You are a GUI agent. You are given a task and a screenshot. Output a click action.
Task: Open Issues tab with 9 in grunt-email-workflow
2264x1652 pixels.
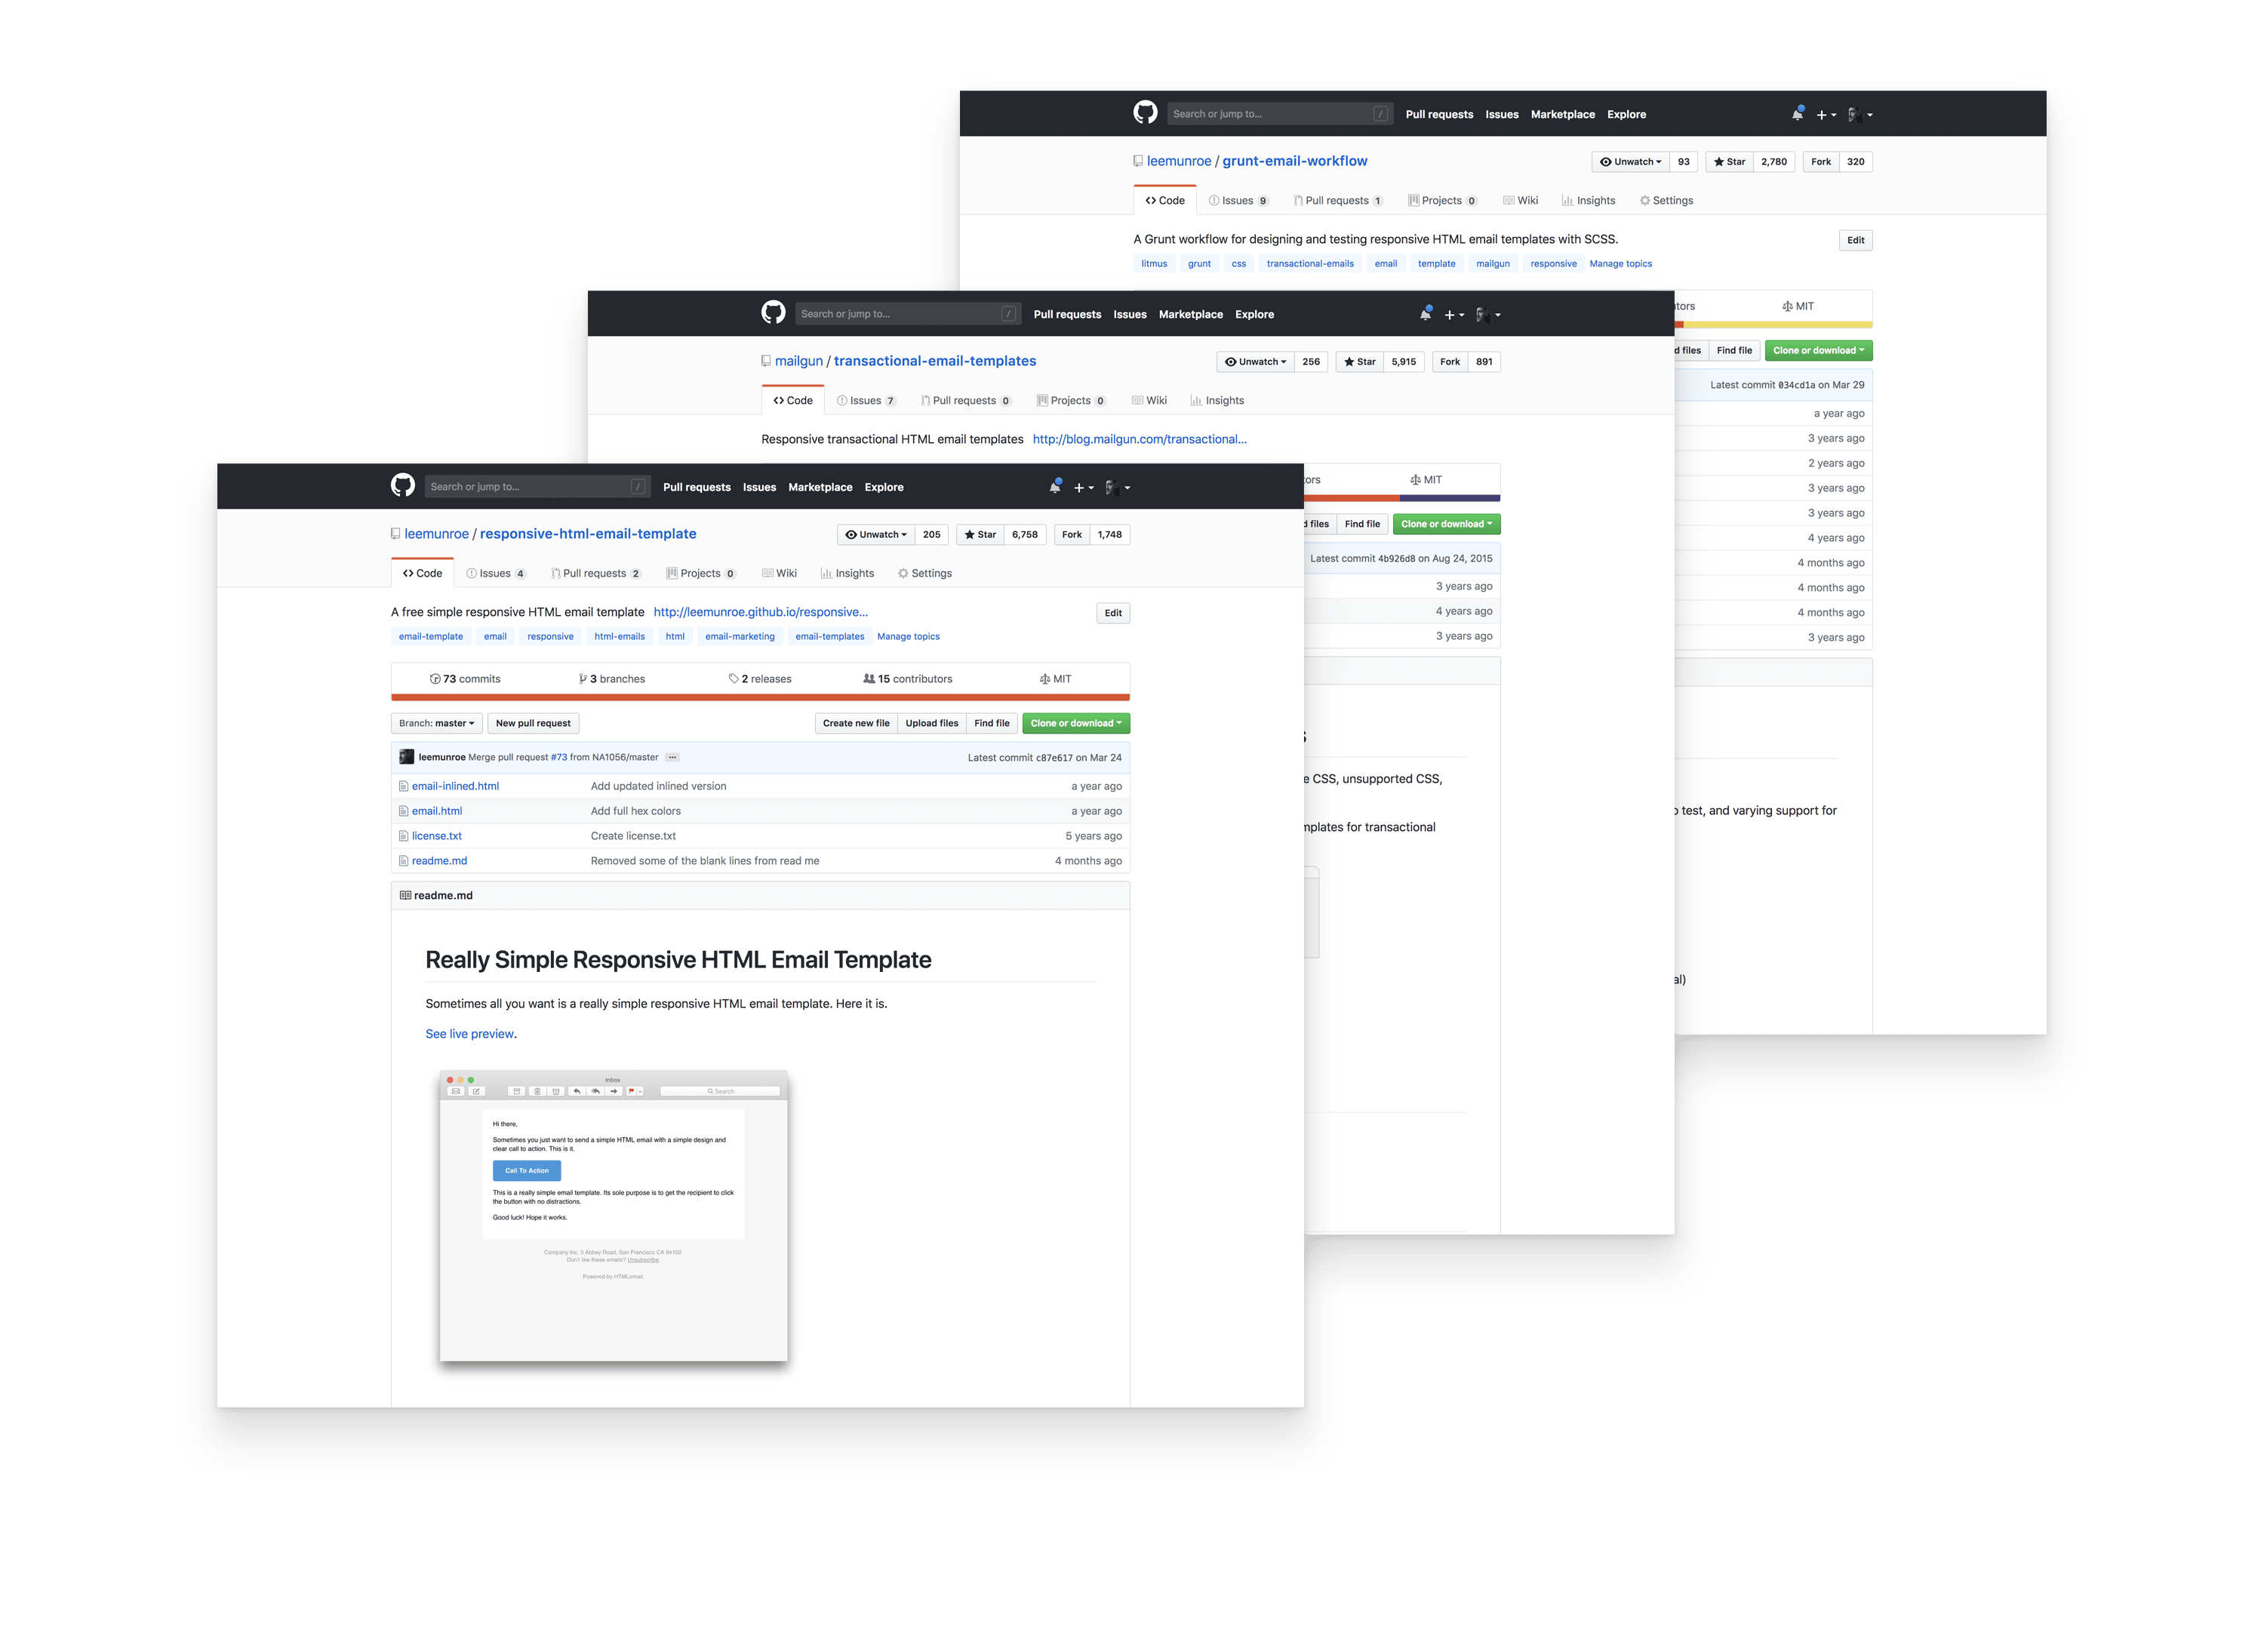click(x=1238, y=200)
